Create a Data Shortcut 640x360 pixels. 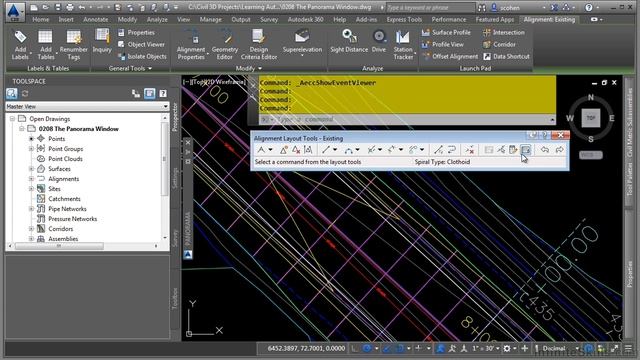507,56
